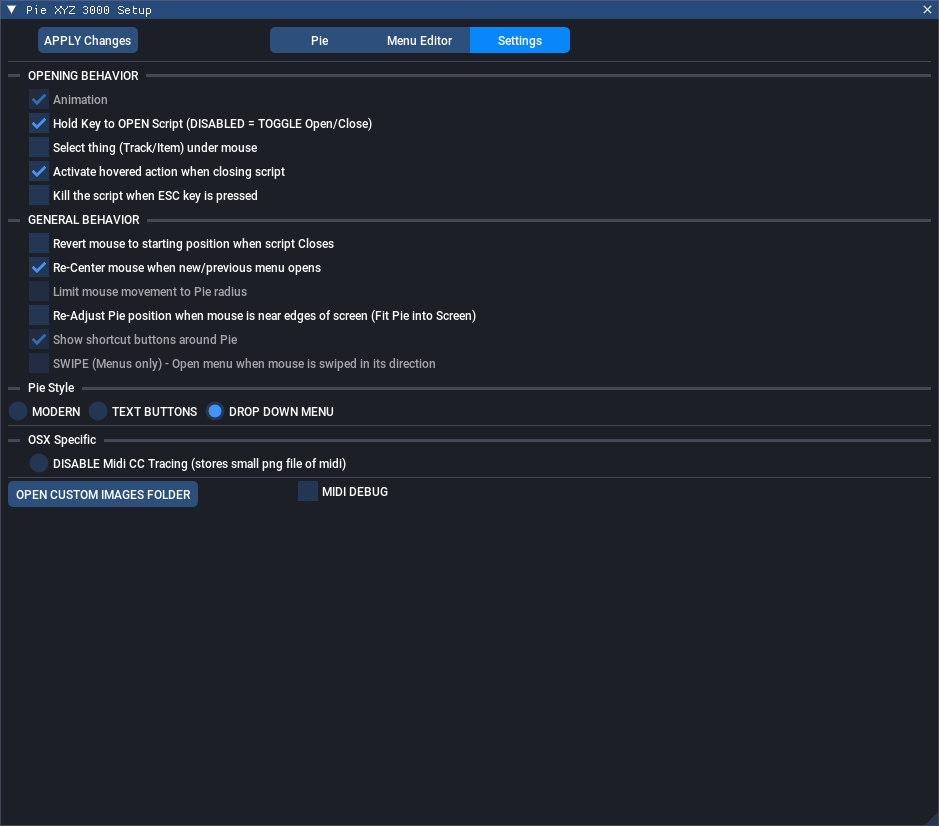Collapse the Pie XYZ 3000 Setup window triangle

pos(11,10)
